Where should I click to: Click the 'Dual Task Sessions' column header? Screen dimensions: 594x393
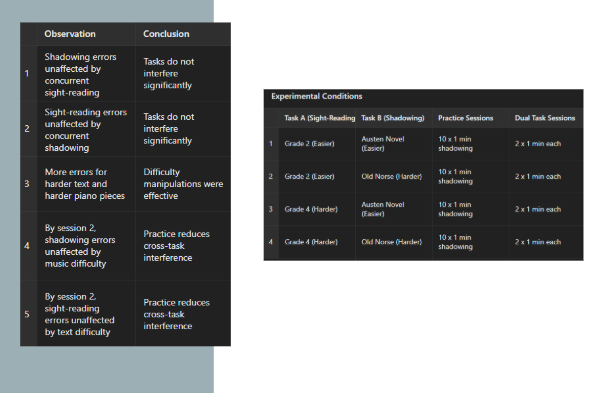(x=545, y=118)
